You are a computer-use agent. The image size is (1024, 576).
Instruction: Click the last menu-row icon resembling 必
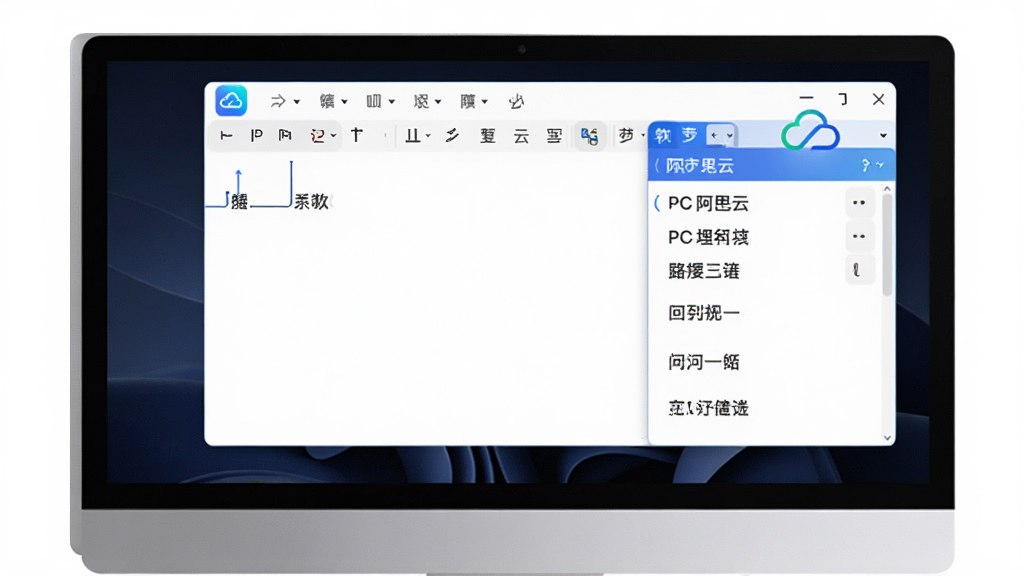tap(516, 101)
